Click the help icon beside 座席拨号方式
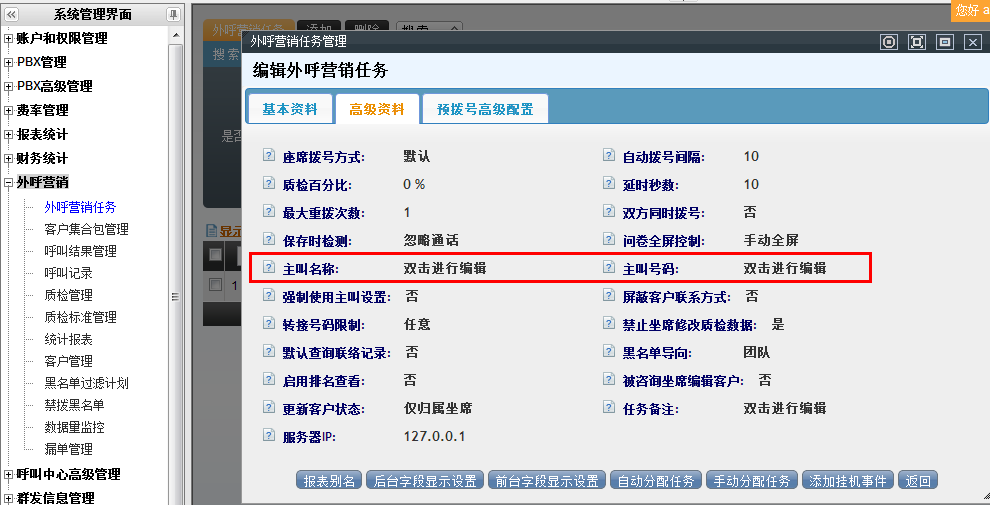The image size is (990, 505). [268, 157]
